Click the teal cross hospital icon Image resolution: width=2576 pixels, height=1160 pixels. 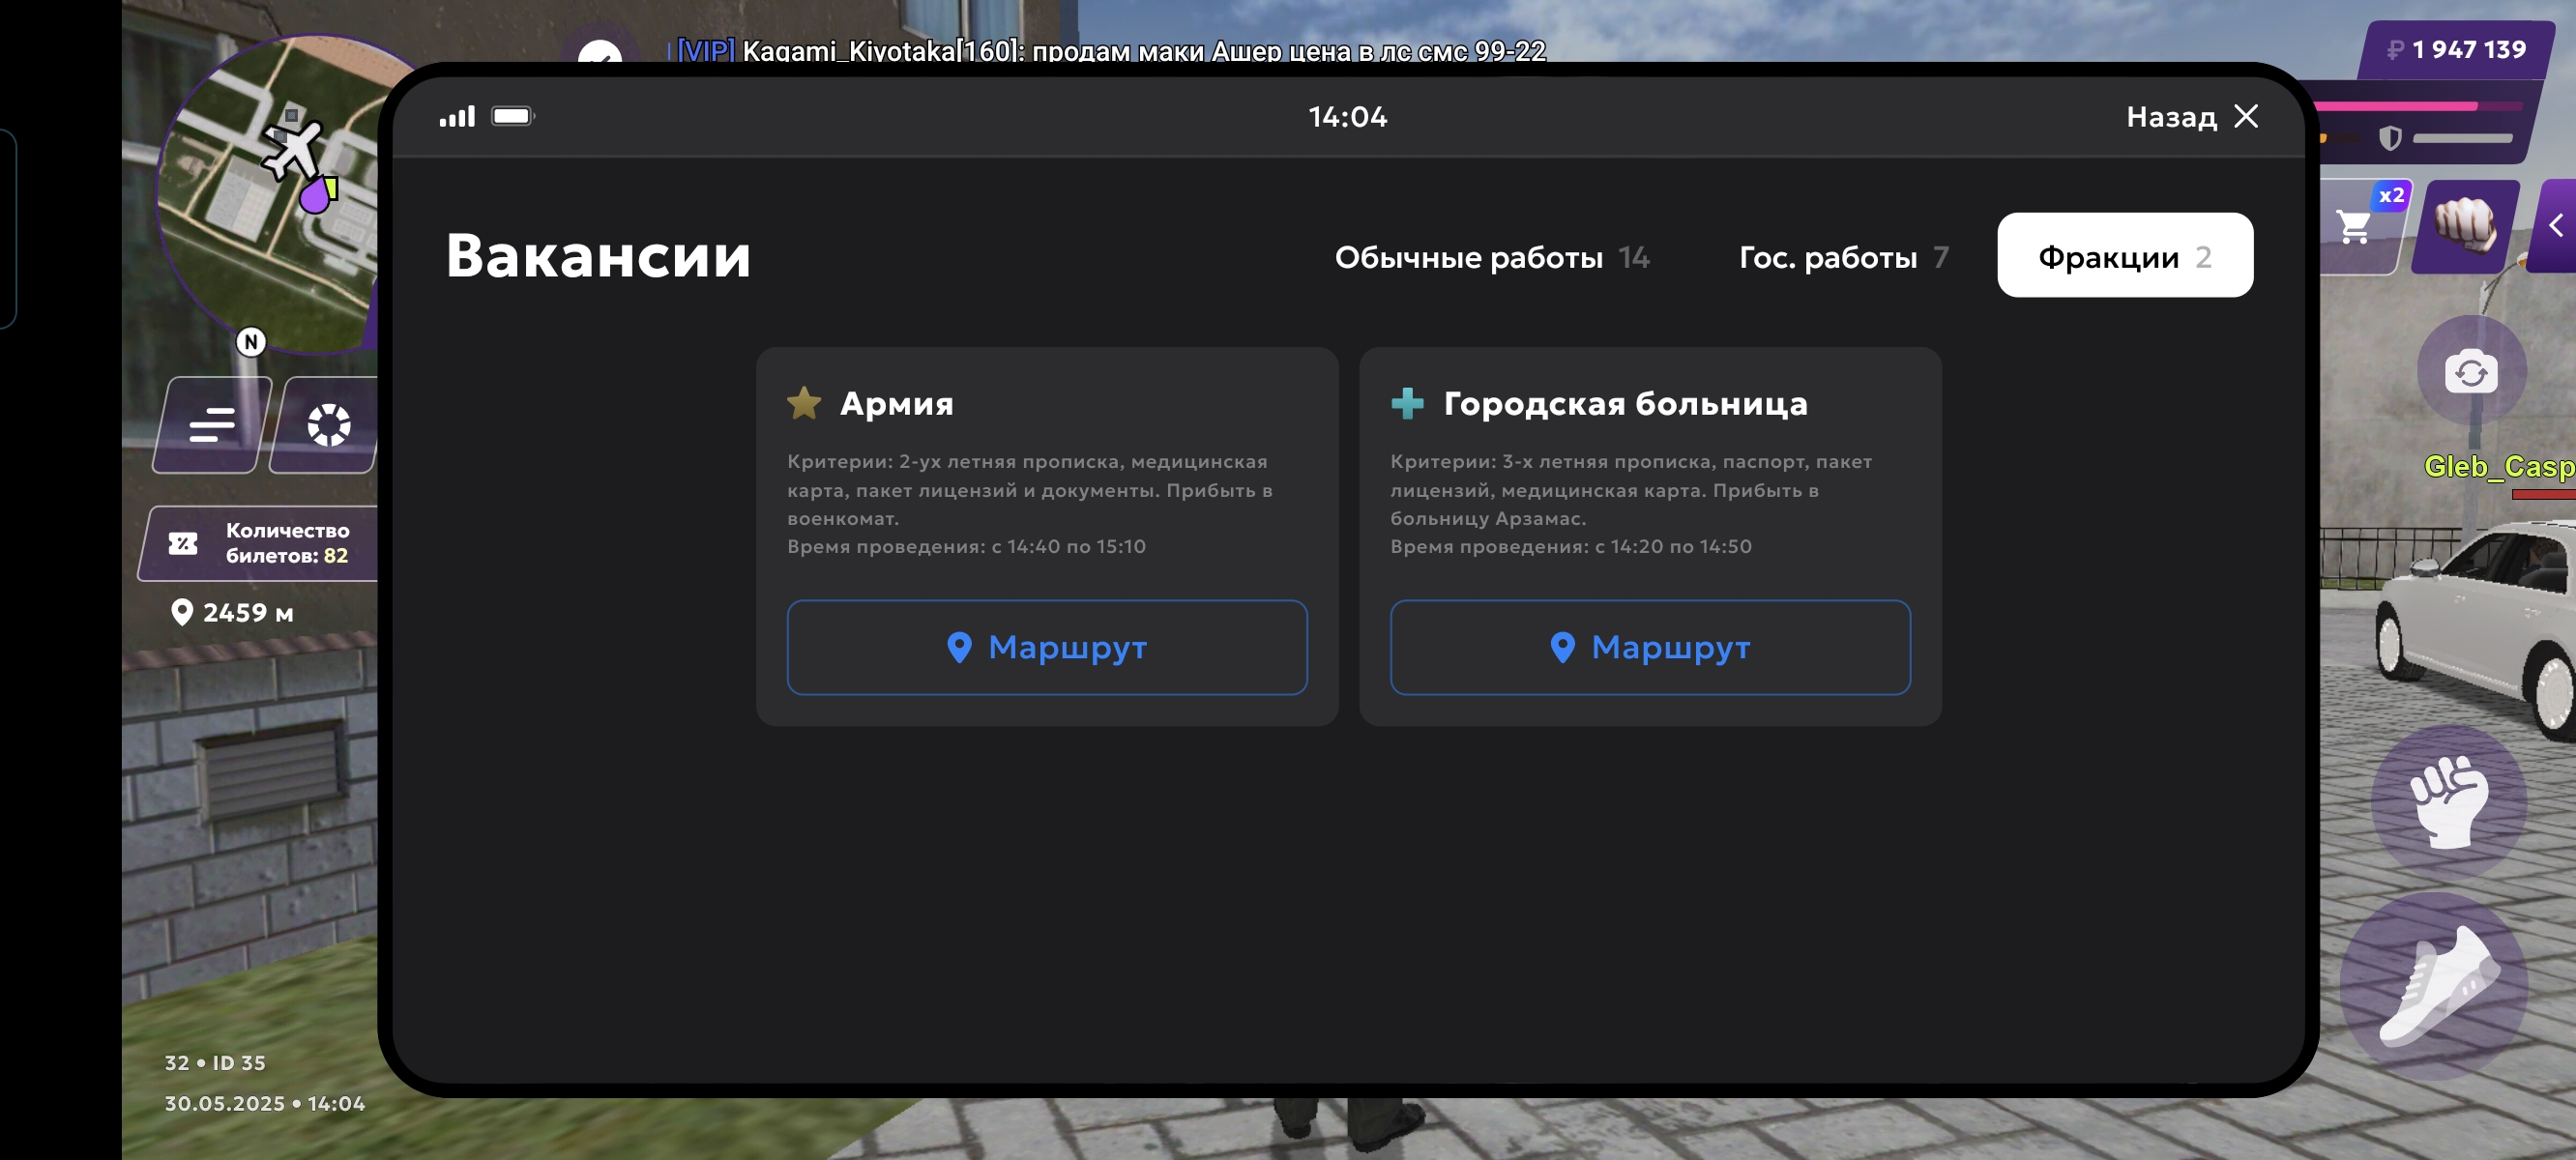pyautogui.click(x=1407, y=403)
